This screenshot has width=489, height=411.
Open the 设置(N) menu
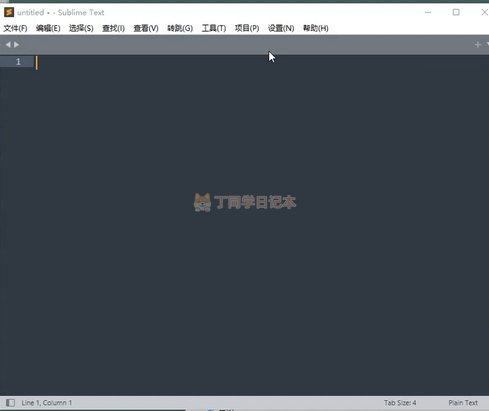coord(281,28)
